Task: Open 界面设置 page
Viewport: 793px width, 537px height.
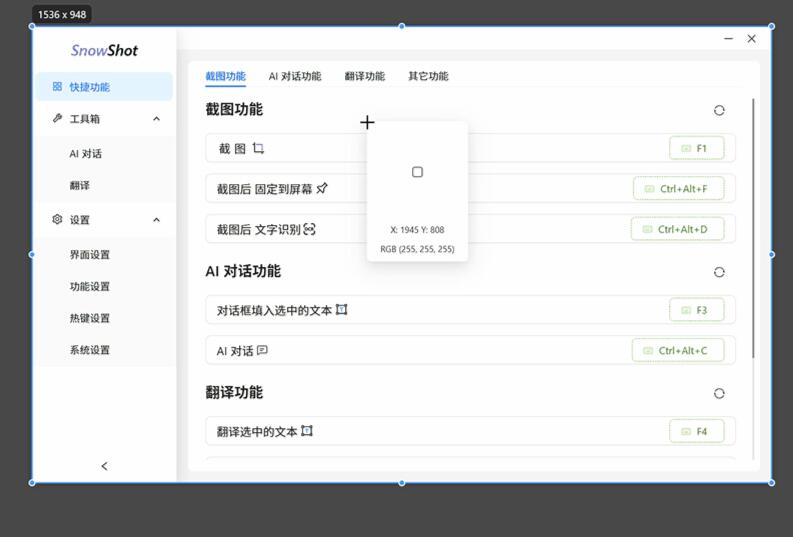Action: (90, 255)
